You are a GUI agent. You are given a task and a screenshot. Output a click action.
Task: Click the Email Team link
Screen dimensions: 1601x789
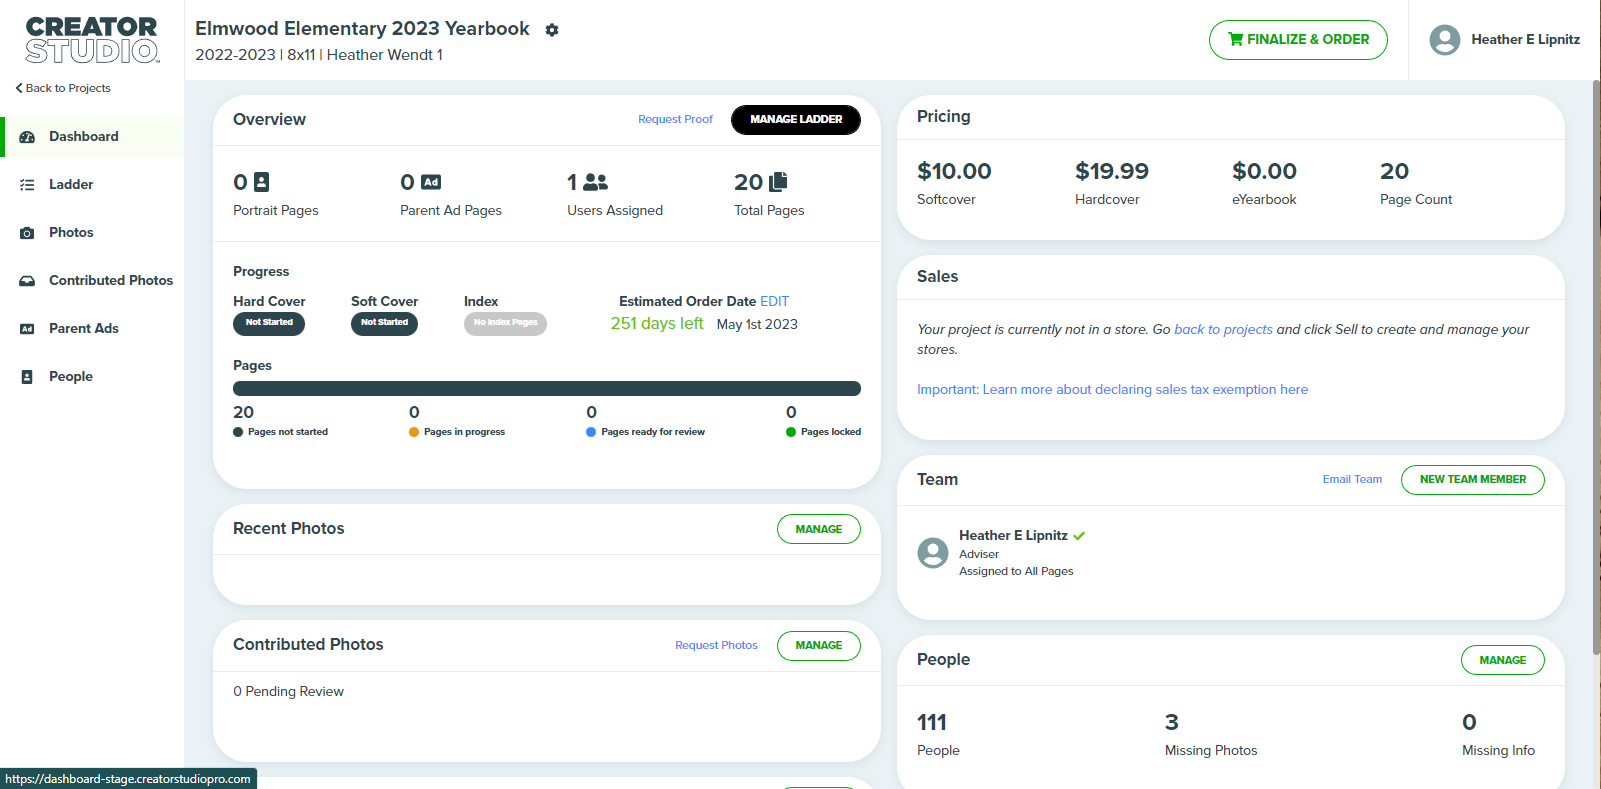[1352, 479]
